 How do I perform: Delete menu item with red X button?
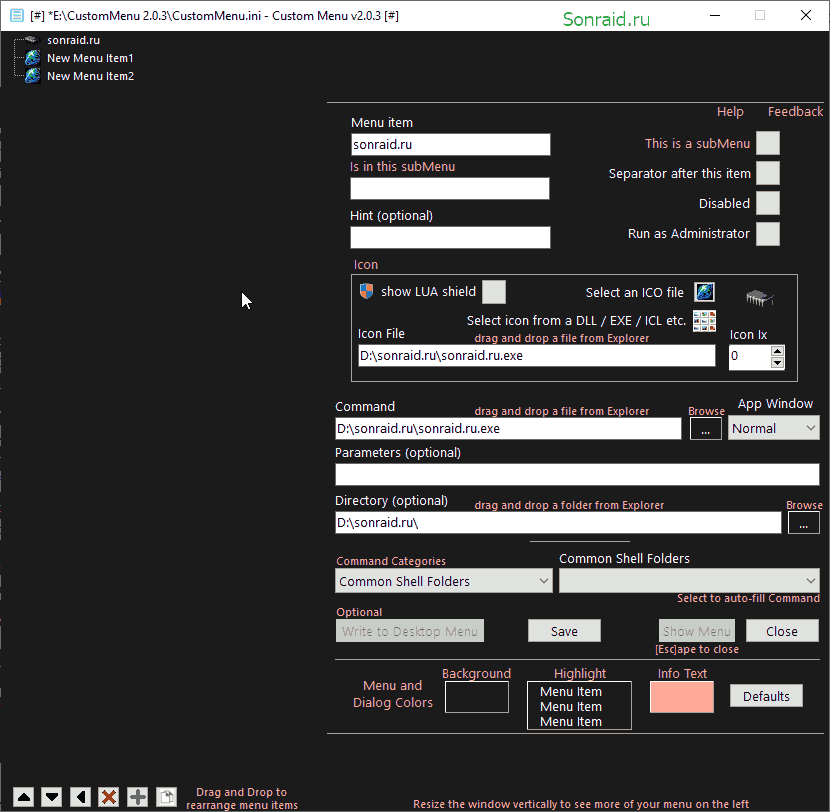pos(109,797)
